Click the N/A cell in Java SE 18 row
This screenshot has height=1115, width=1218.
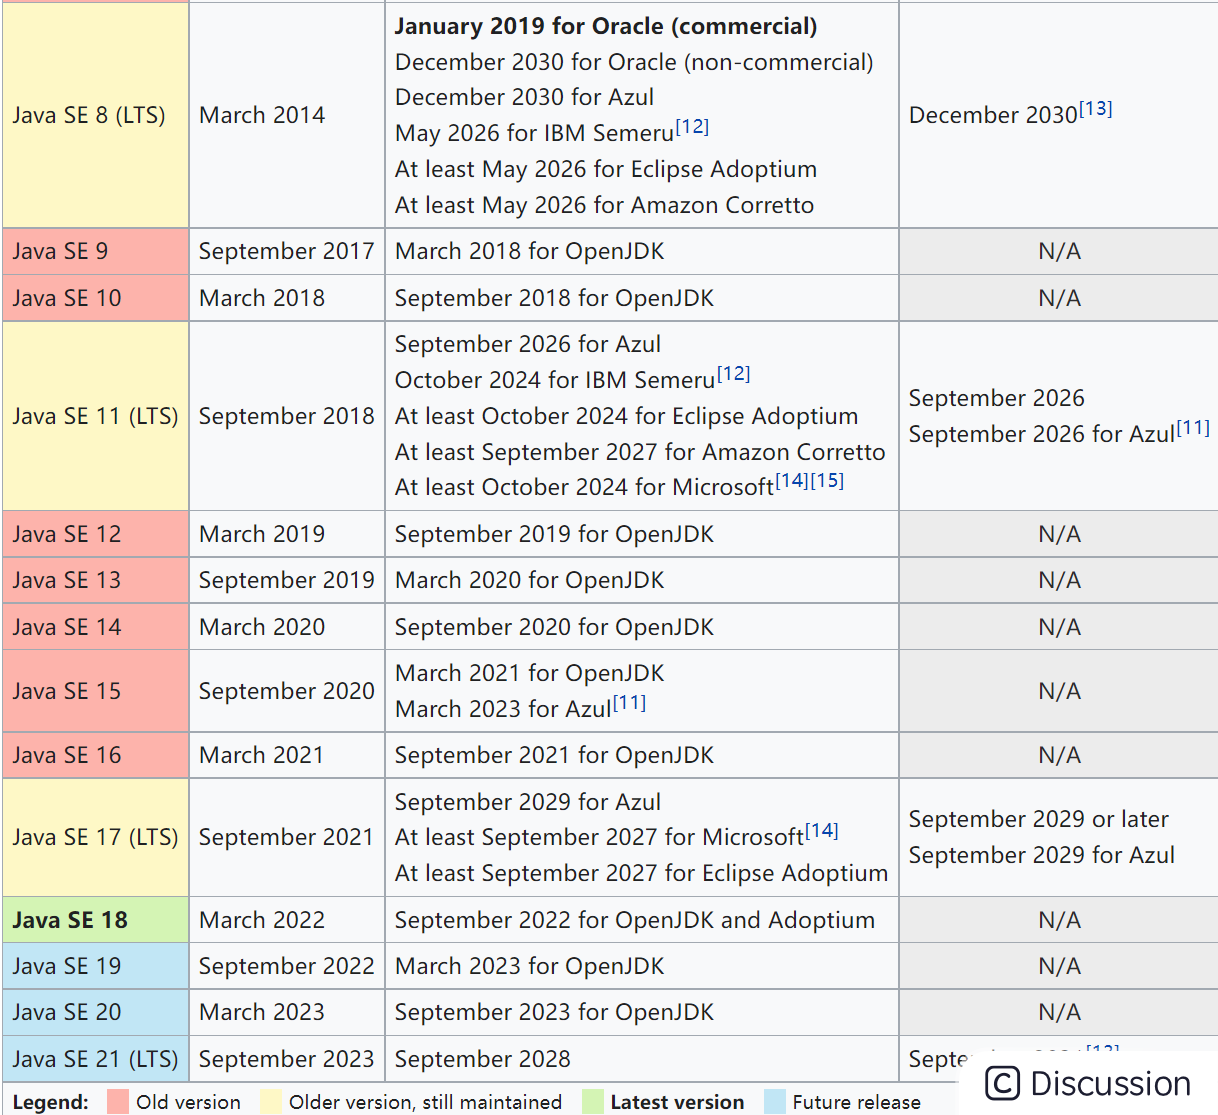click(x=1059, y=920)
